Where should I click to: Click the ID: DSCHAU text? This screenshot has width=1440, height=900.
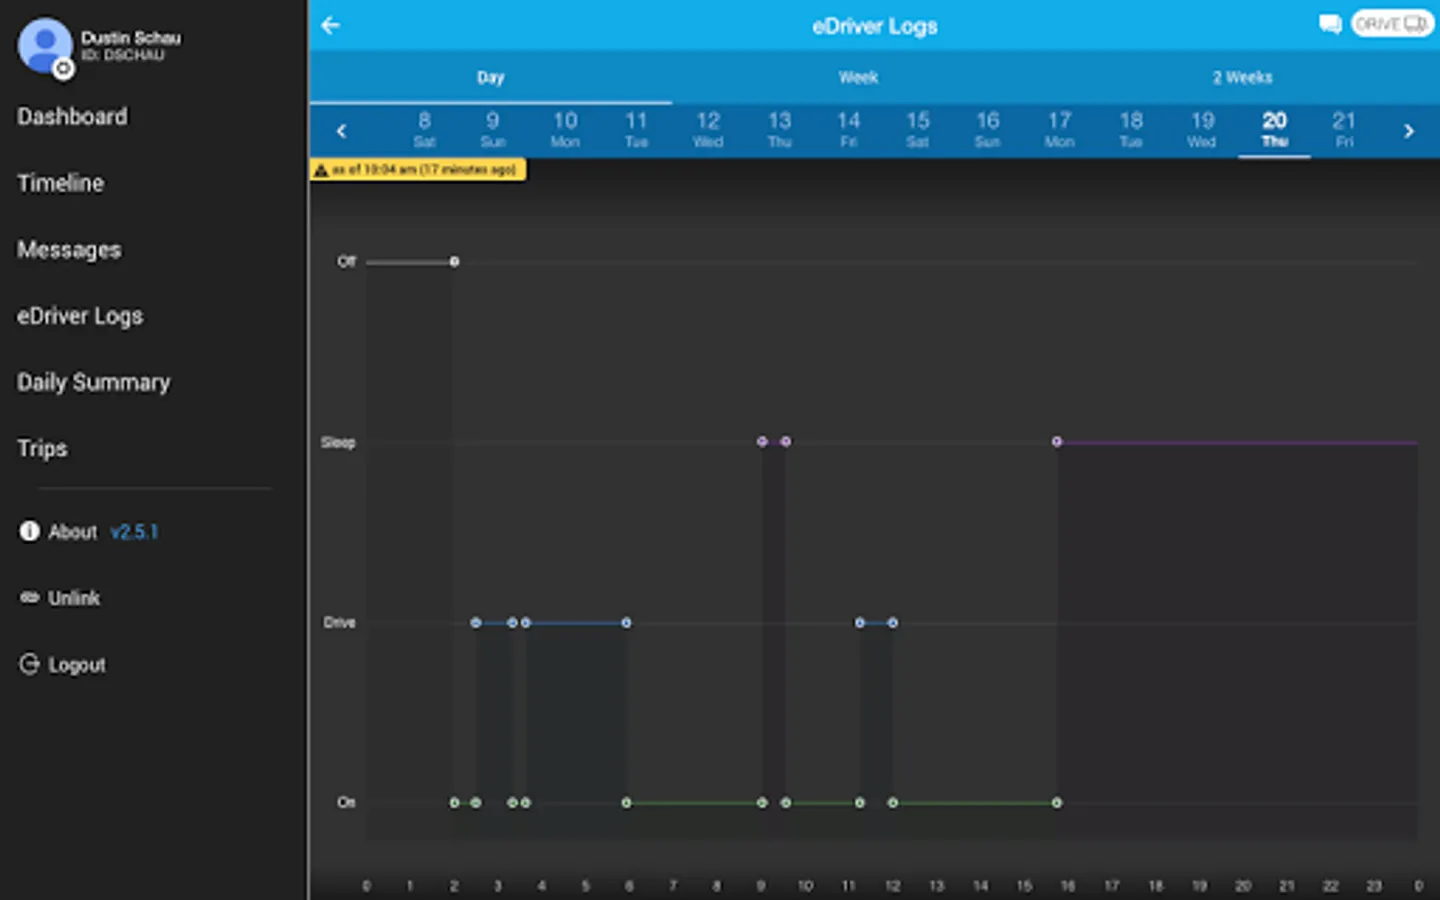pyautogui.click(x=122, y=56)
